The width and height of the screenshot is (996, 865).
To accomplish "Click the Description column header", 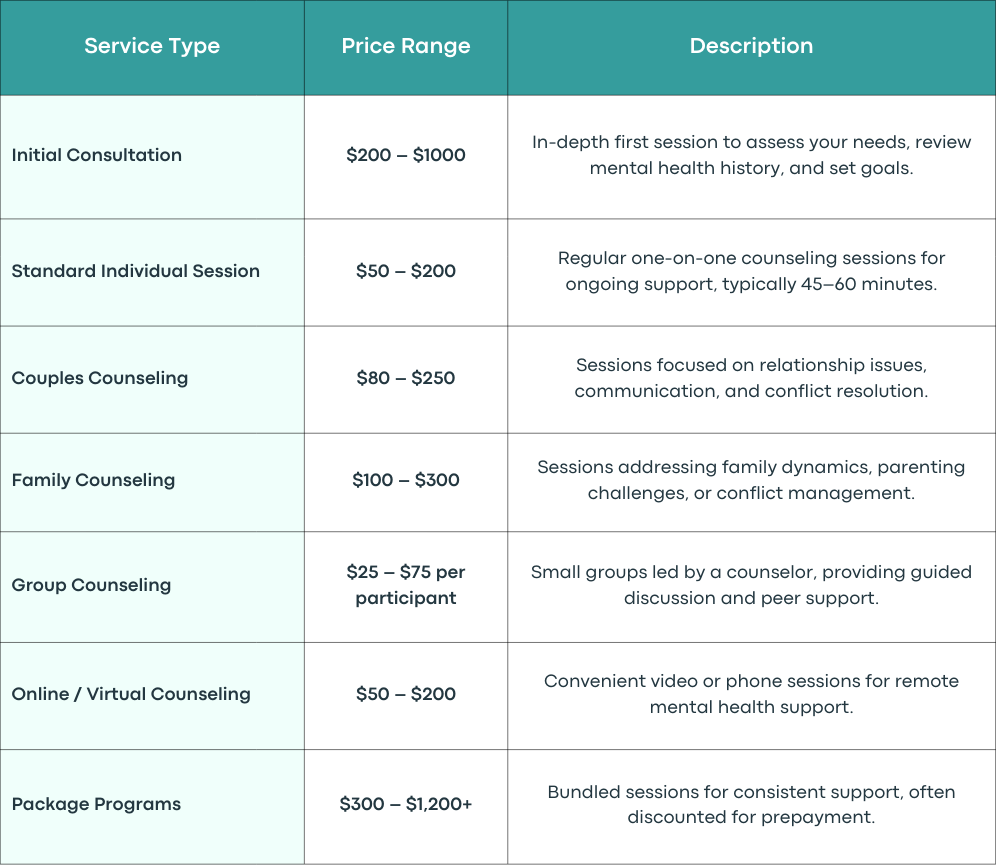I will [751, 46].
